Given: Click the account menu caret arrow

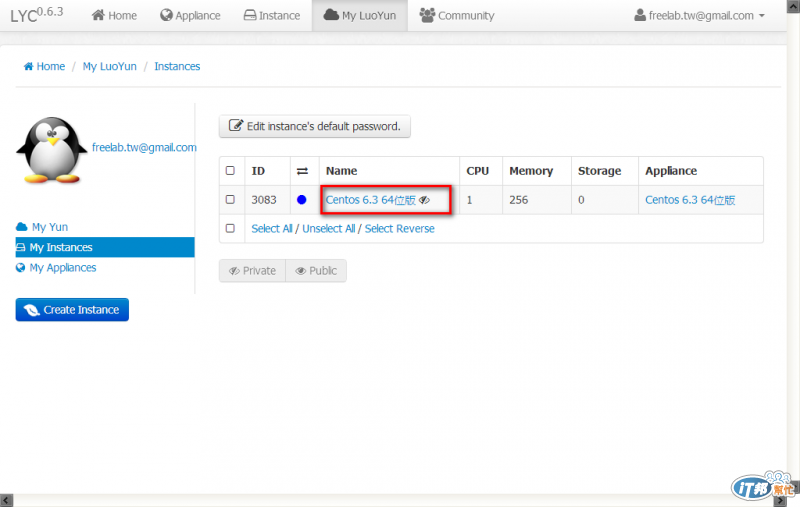Looking at the screenshot, I should 762,16.
